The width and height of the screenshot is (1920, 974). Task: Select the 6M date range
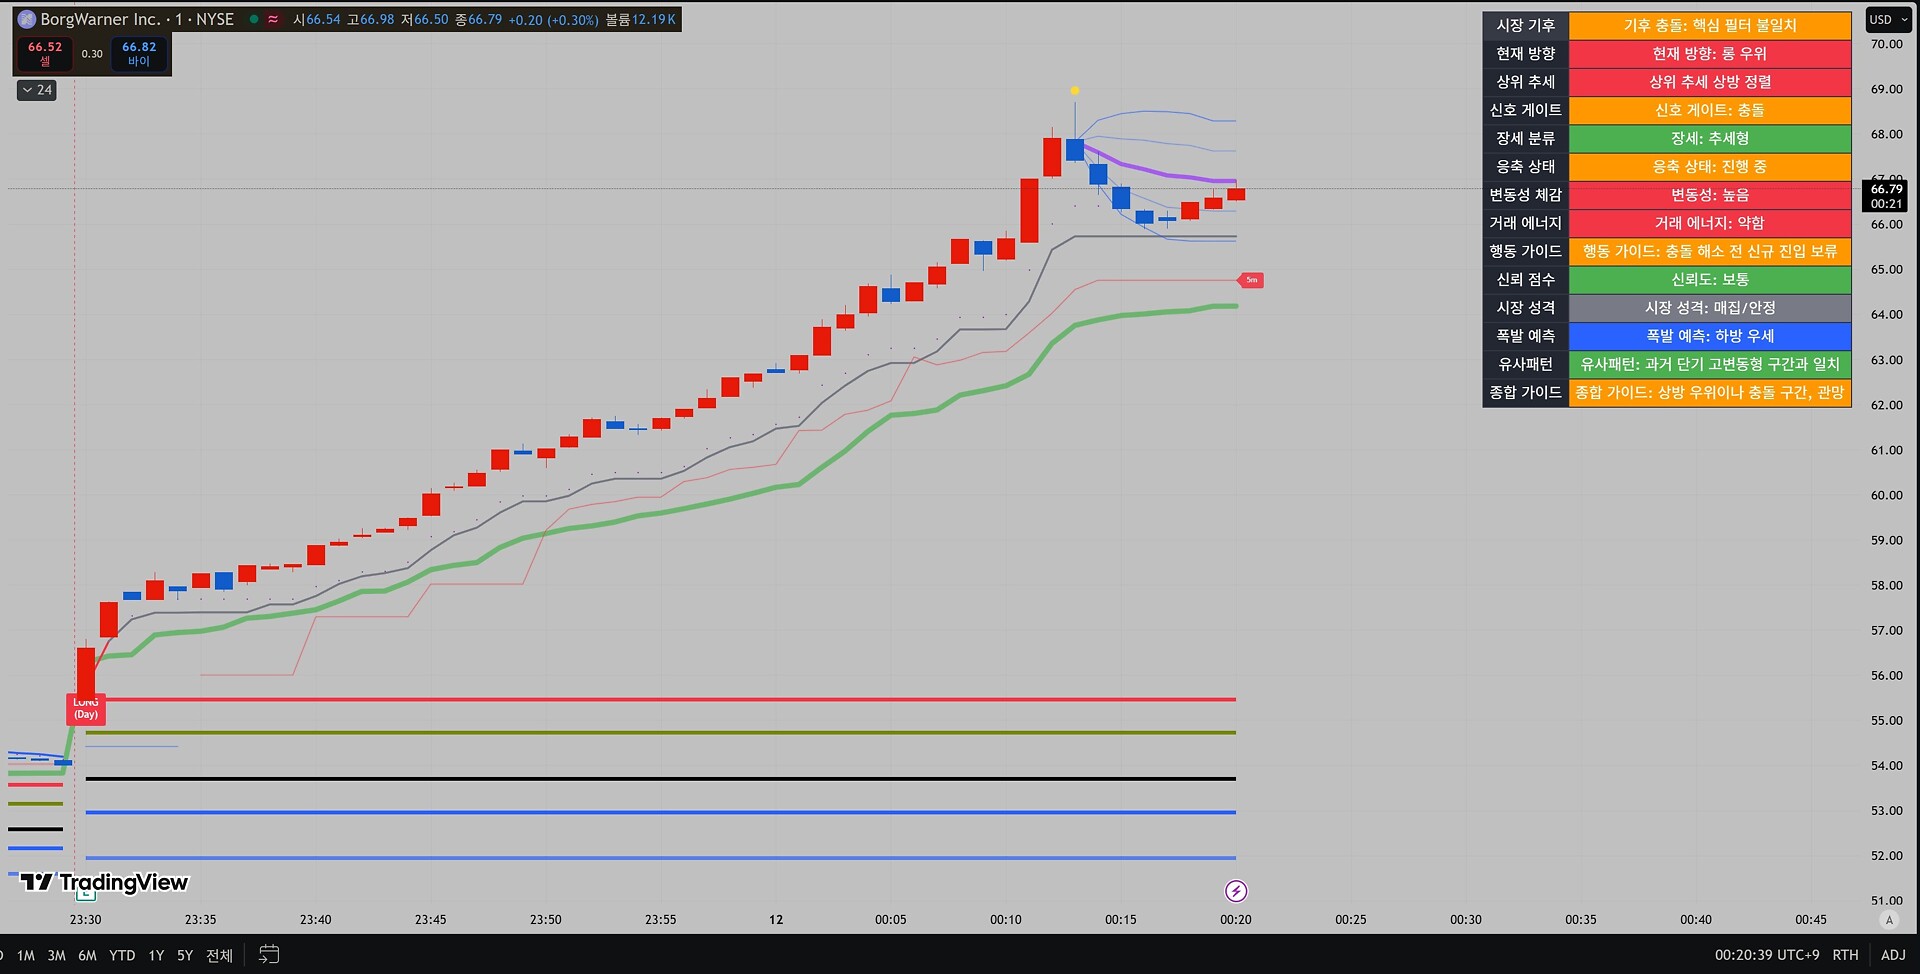[88, 955]
